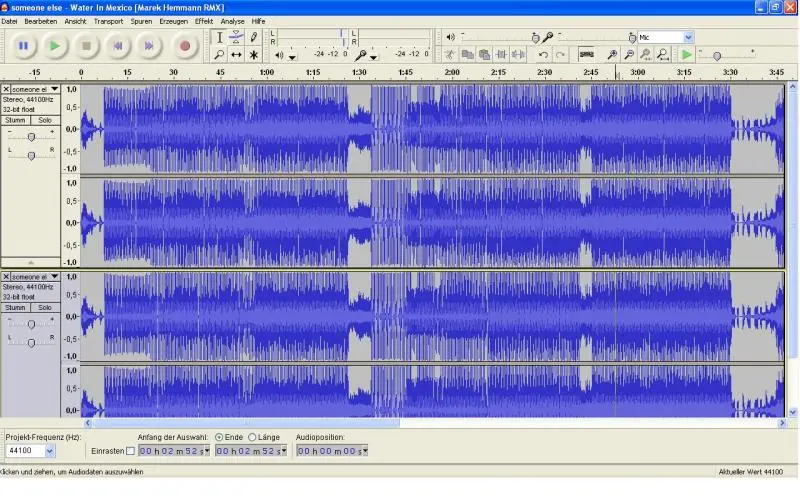Activate the Multi-tool asterisk icon
800x500 pixels.
(254, 55)
